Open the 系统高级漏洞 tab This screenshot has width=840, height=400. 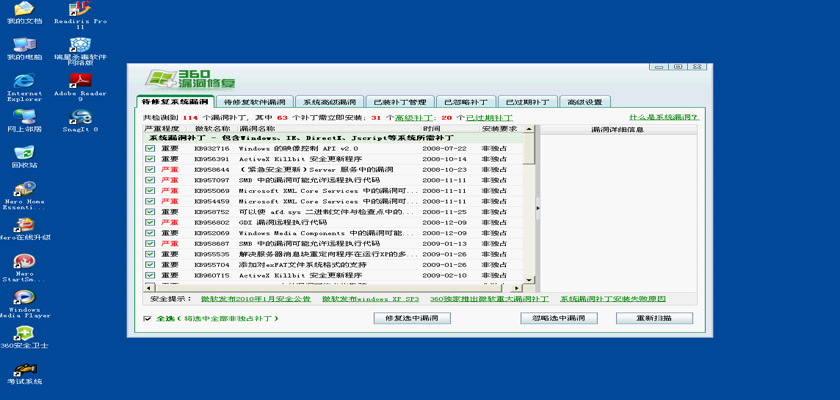329,102
